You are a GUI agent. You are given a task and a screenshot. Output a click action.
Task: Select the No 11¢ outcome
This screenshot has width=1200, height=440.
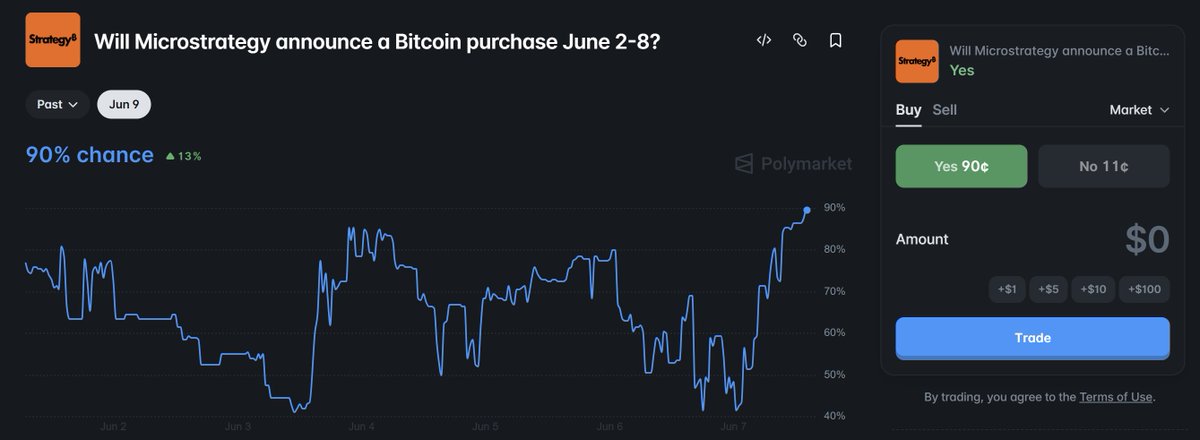tap(1104, 167)
